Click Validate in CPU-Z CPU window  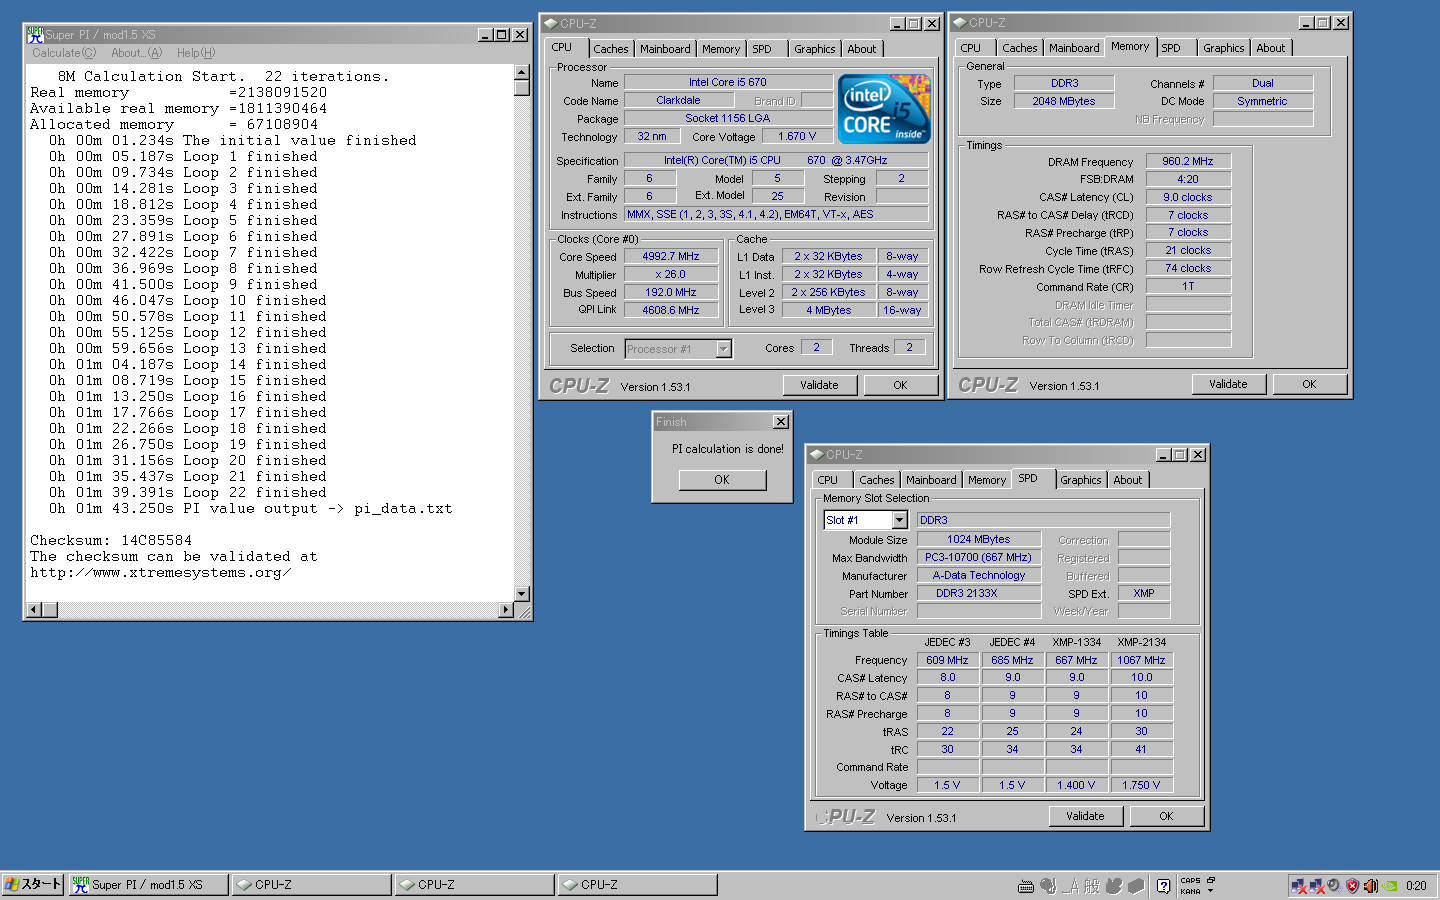(x=819, y=385)
